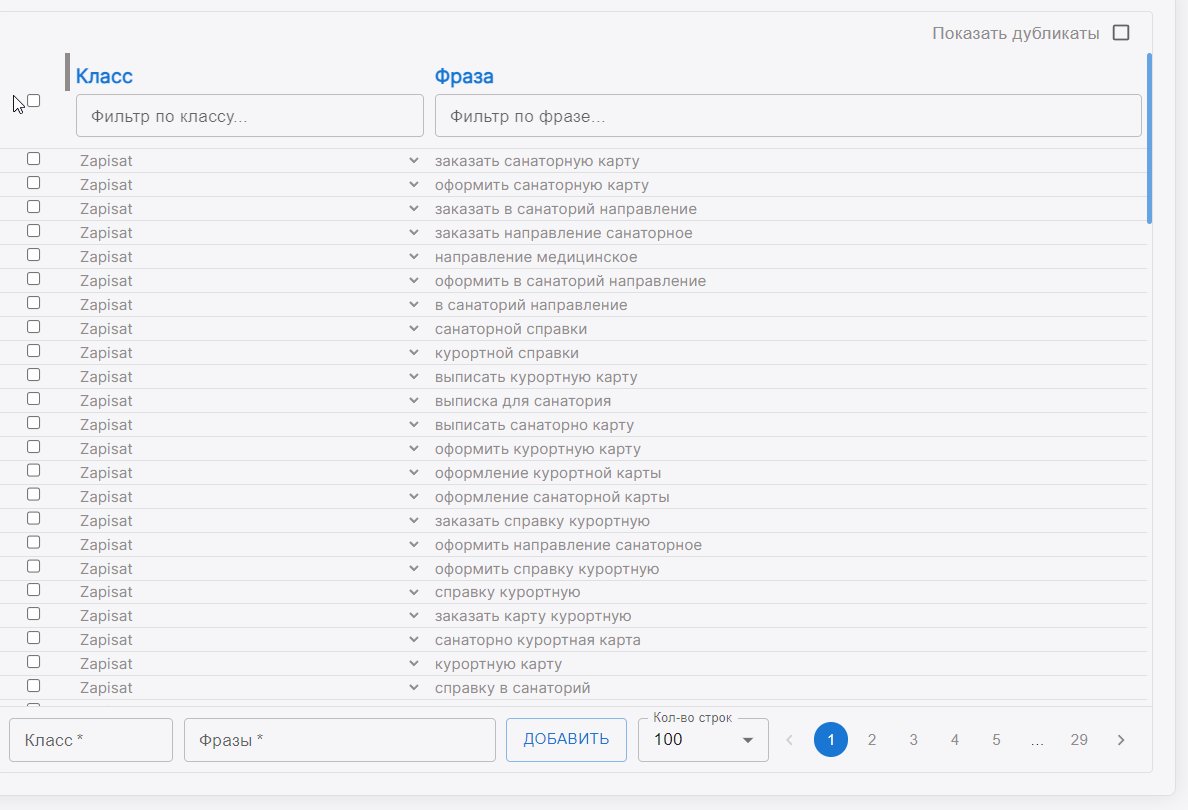Tick the checkbox beside справку в санаторий
The width and height of the screenshot is (1188, 810).
coord(34,686)
